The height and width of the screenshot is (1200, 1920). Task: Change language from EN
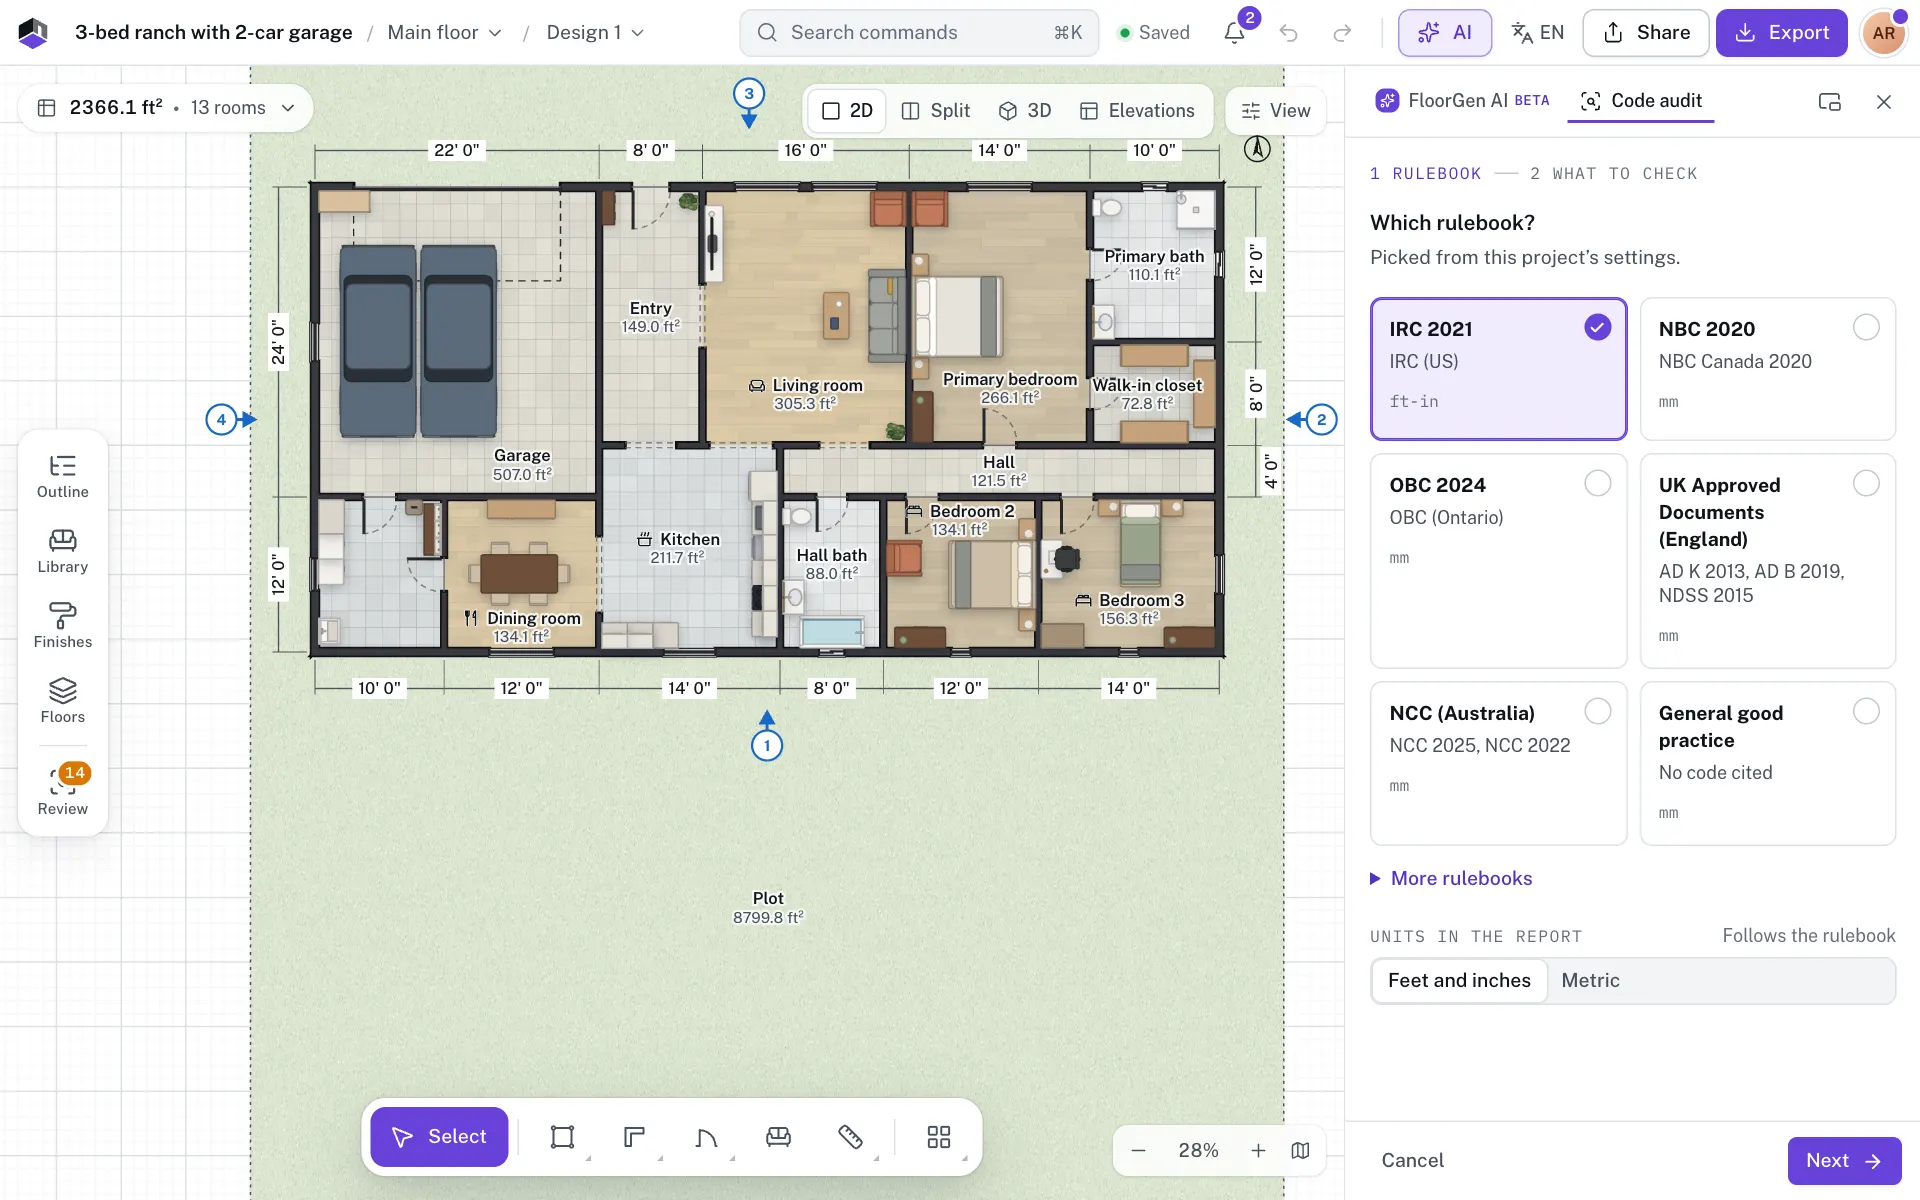click(1537, 33)
